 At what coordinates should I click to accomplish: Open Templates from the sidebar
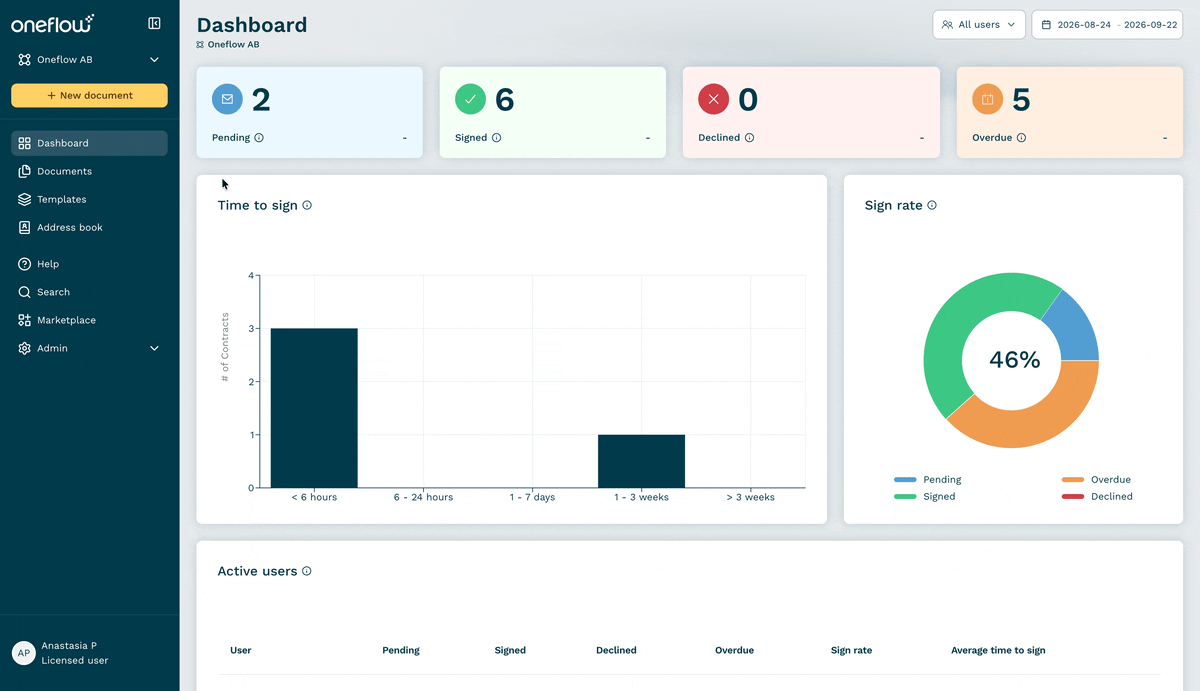point(89,199)
